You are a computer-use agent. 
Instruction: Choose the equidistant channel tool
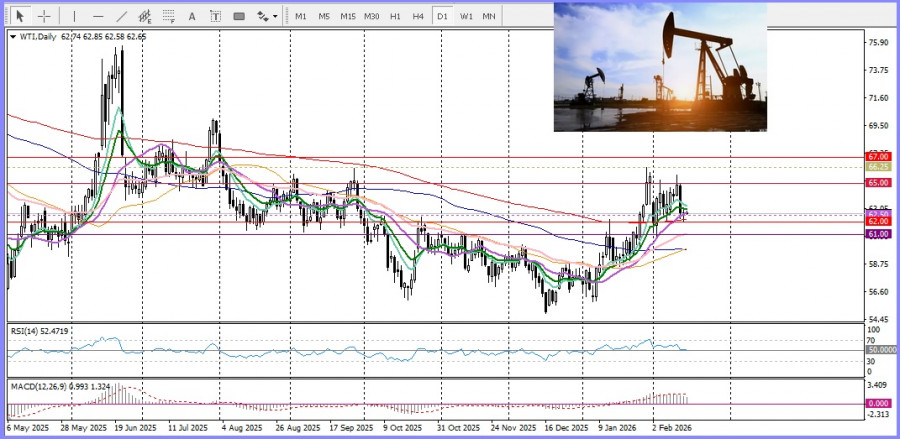[145, 16]
